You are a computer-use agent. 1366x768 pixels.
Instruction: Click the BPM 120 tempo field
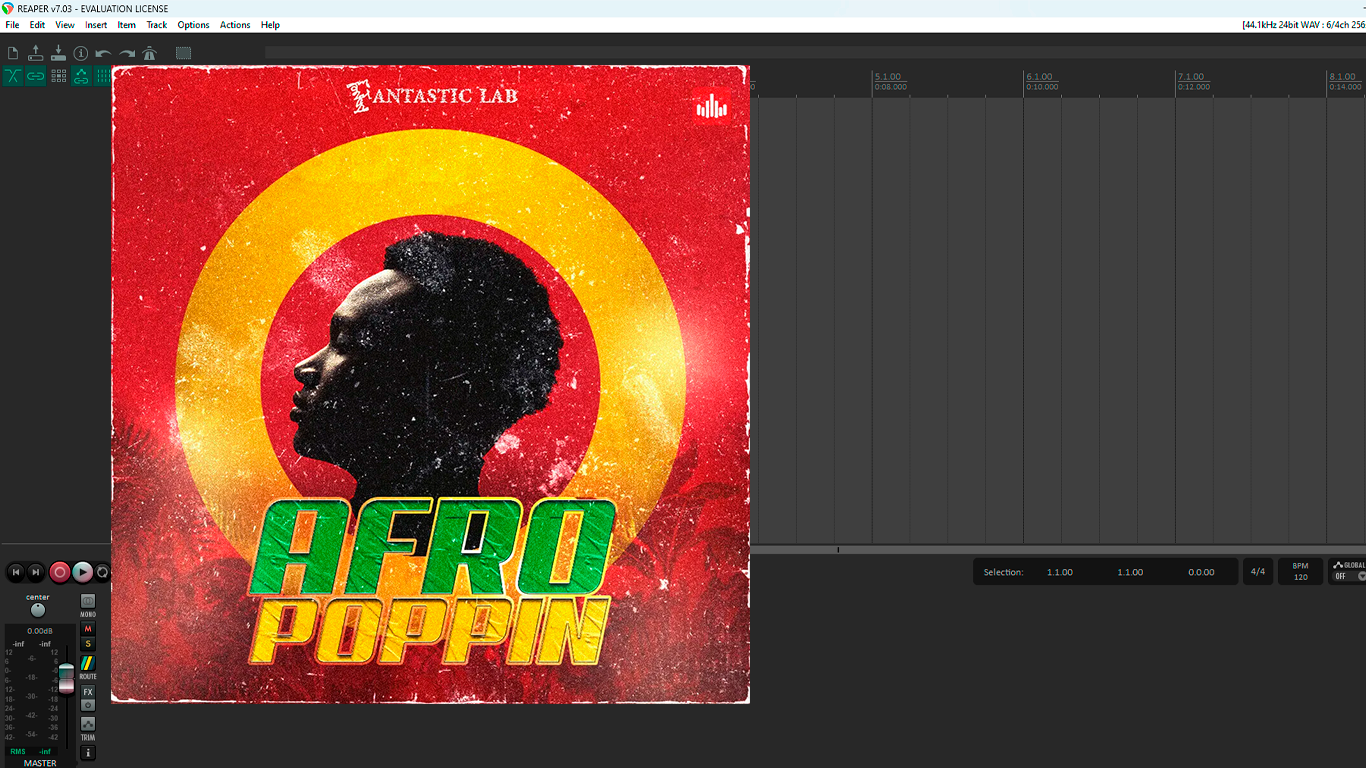(1300, 572)
